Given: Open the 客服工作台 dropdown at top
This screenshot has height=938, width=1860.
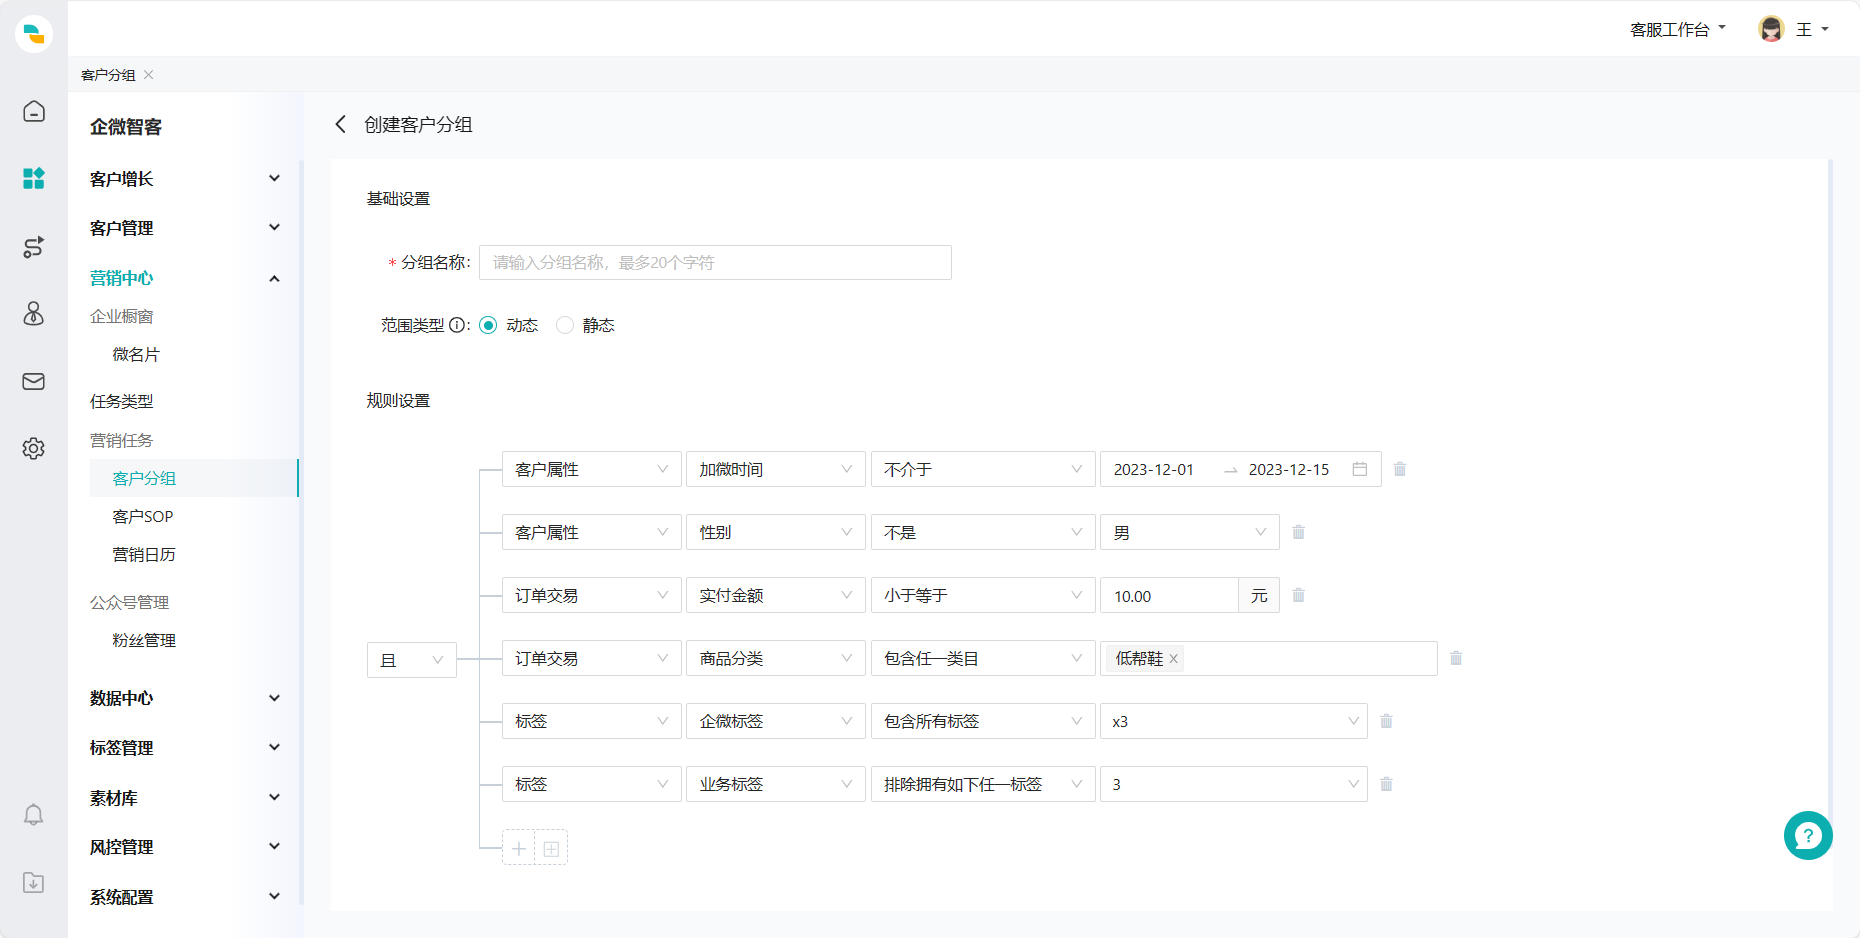Looking at the screenshot, I should pyautogui.click(x=1678, y=30).
